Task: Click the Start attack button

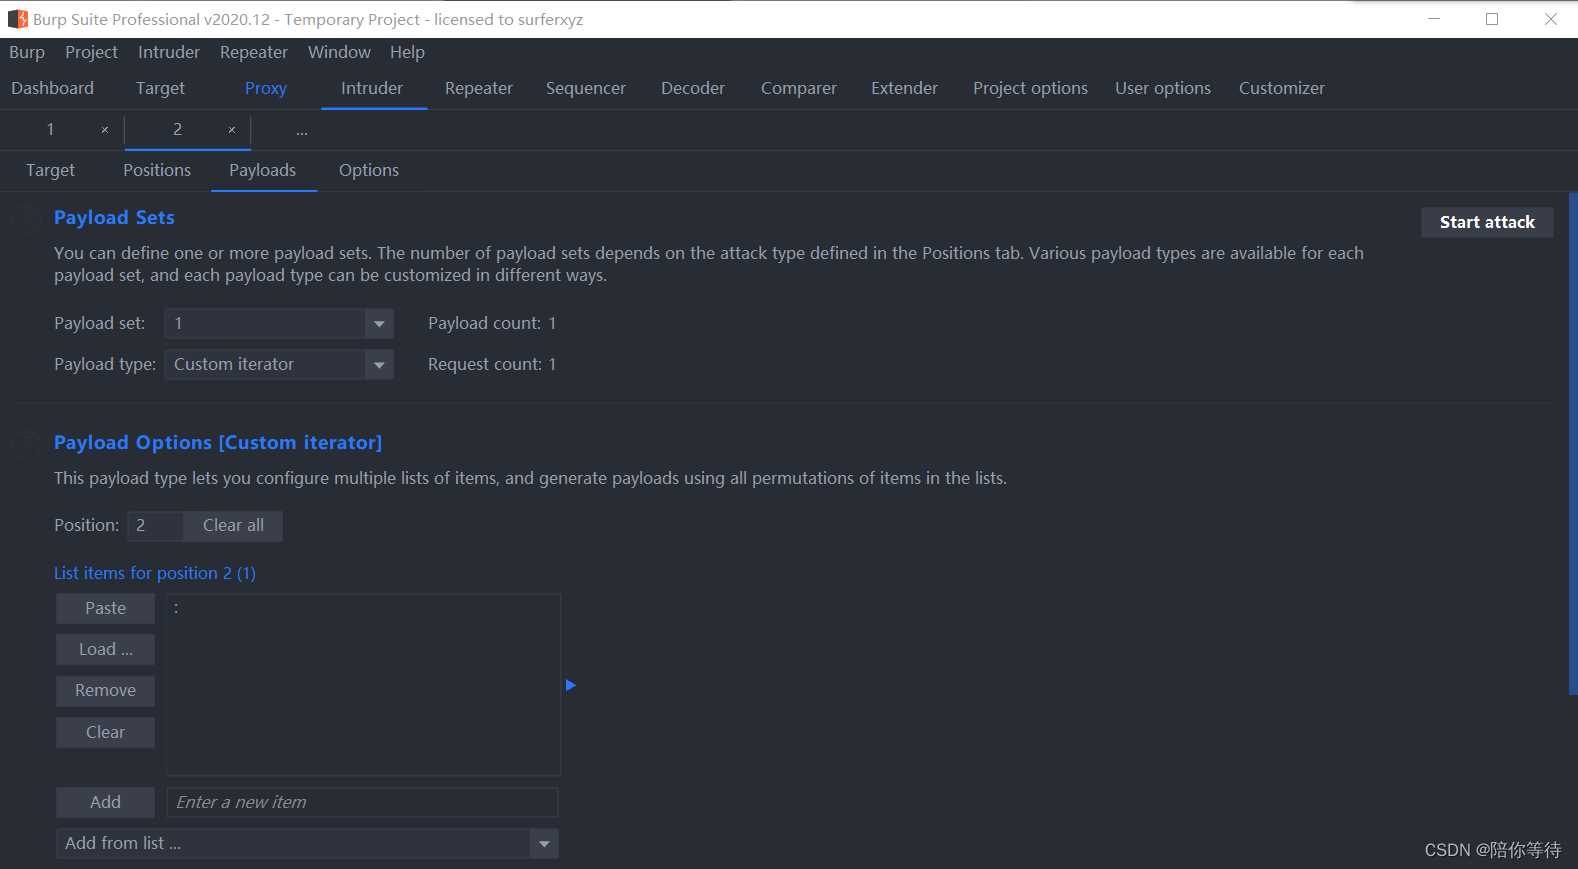Action: (1487, 222)
